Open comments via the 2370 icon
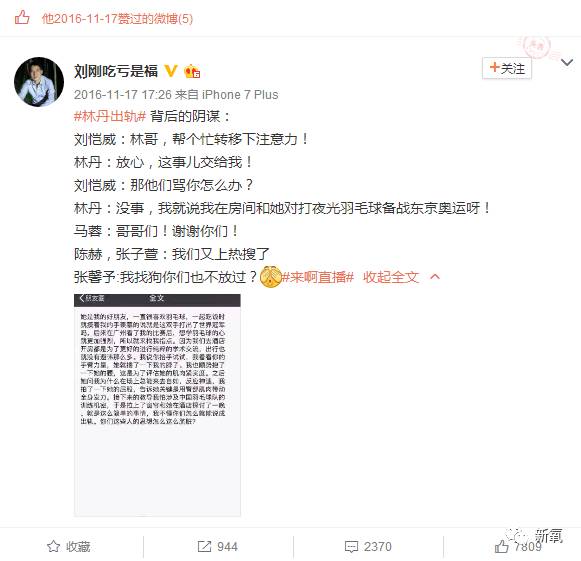The image size is (581, 561). coord(351,547)
